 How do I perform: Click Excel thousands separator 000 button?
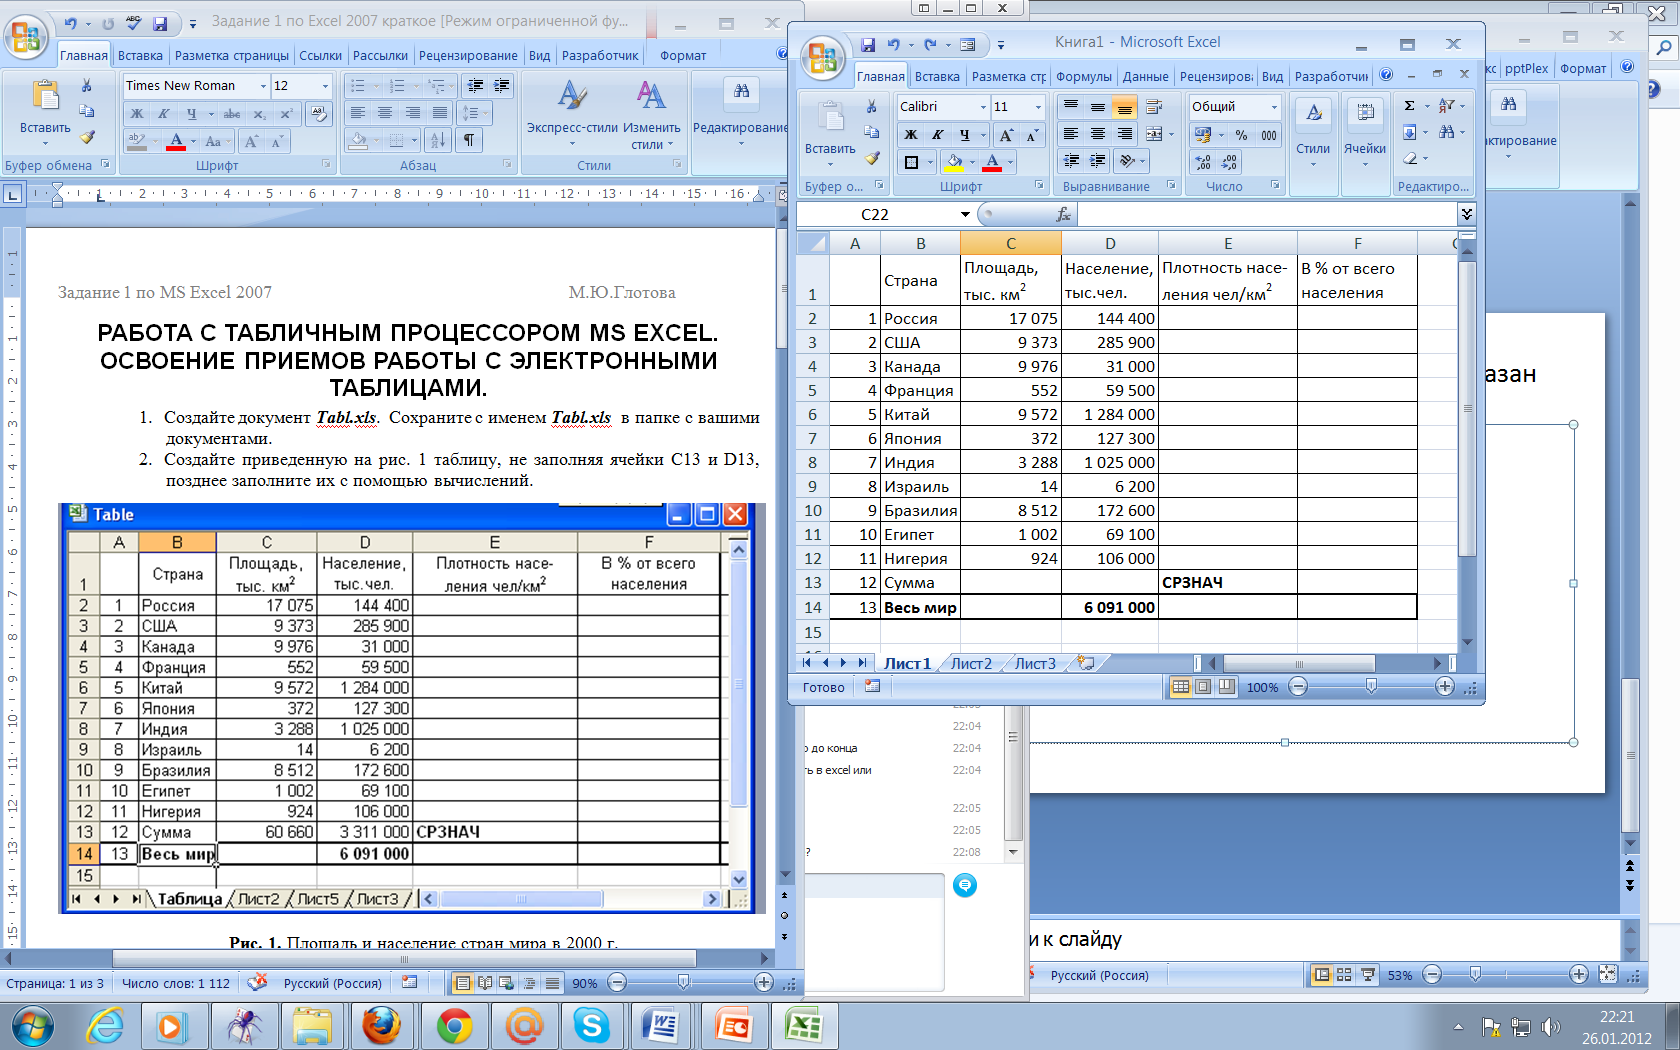pos(1268,135)
